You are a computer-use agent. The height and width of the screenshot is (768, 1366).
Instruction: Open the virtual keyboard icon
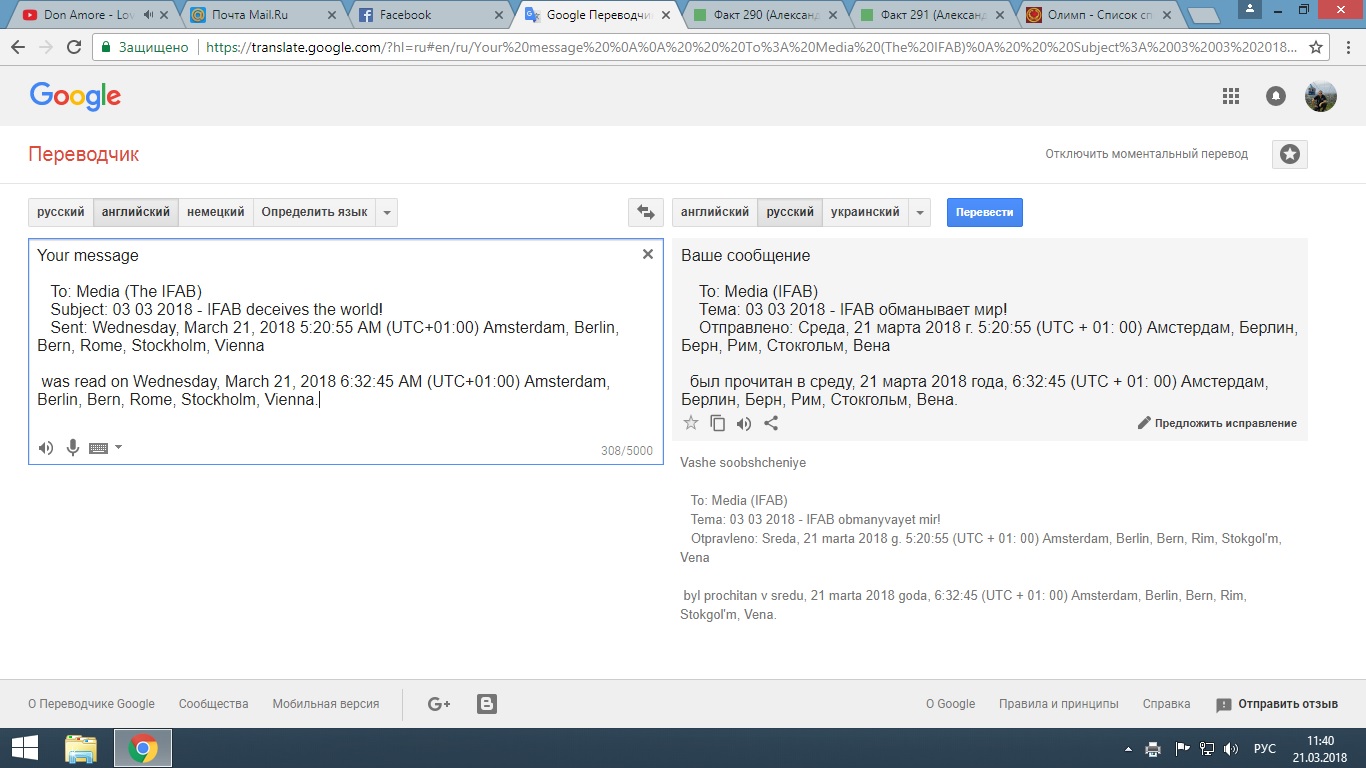(x=98, y=448)
